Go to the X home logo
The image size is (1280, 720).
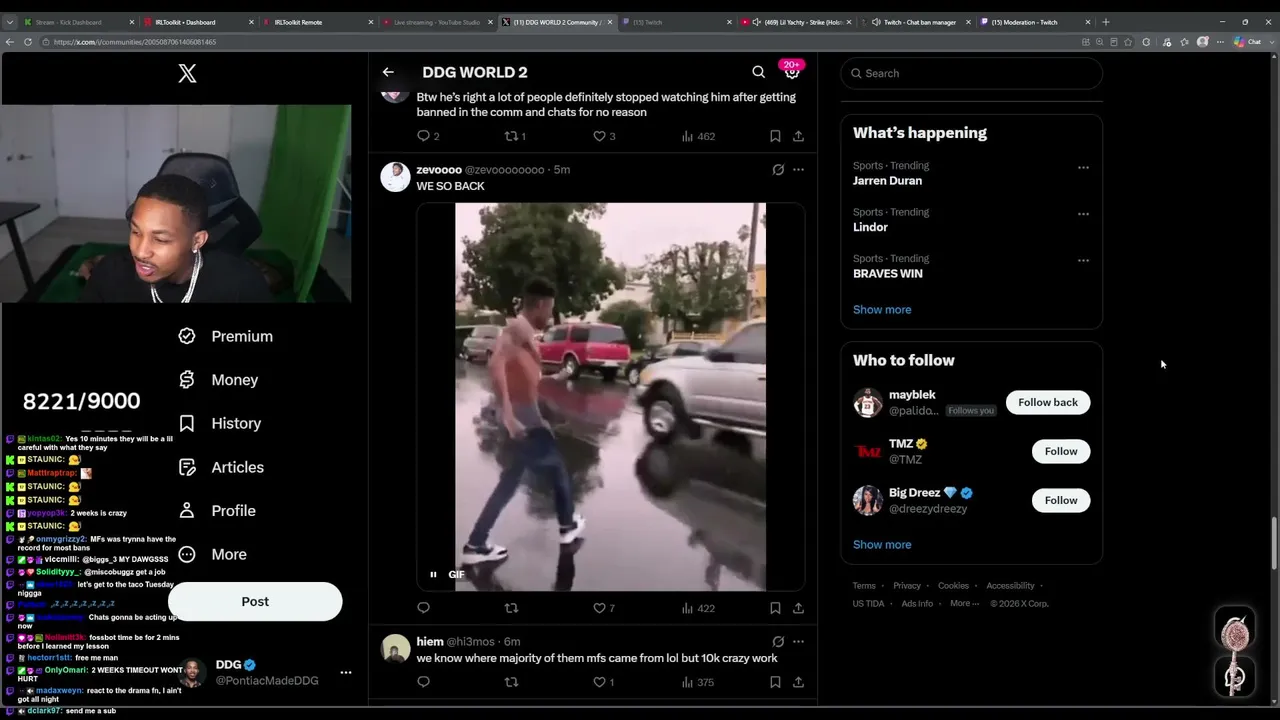coord(187,73)
